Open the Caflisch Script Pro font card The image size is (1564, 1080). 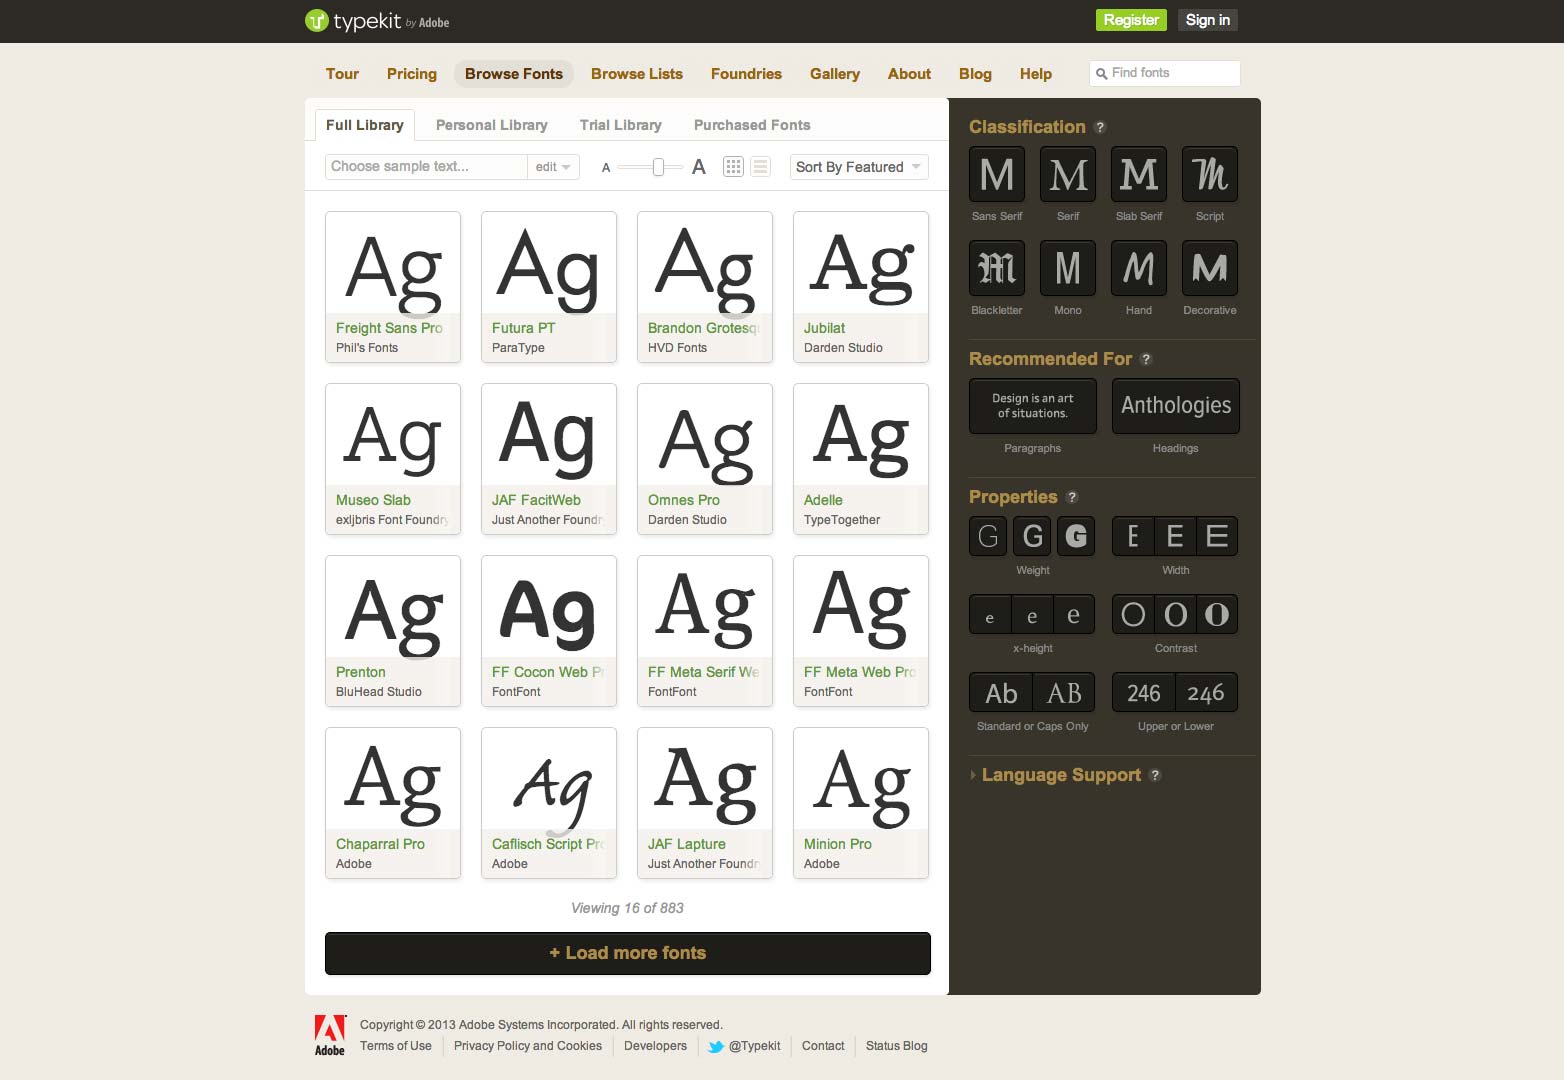pos(549,803)
